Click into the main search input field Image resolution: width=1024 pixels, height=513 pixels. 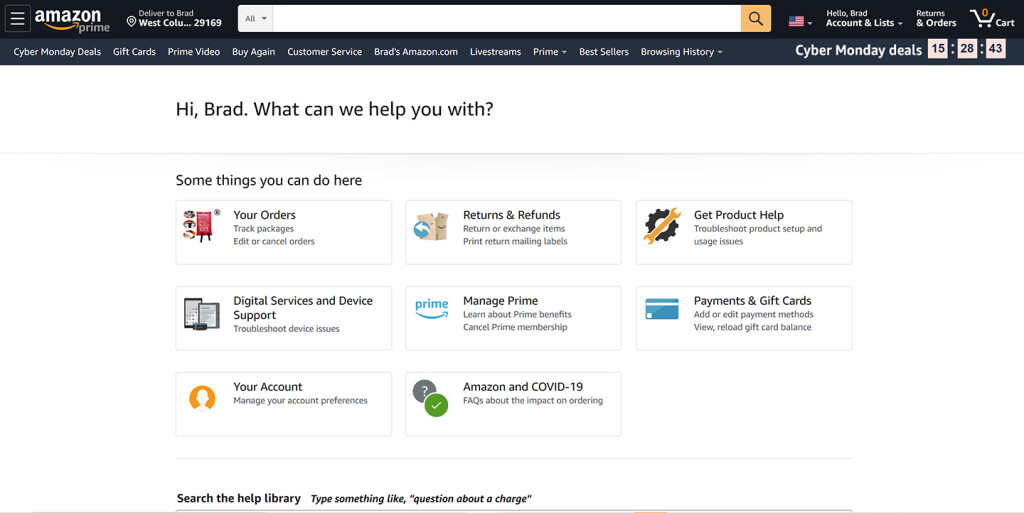[507, 19]
